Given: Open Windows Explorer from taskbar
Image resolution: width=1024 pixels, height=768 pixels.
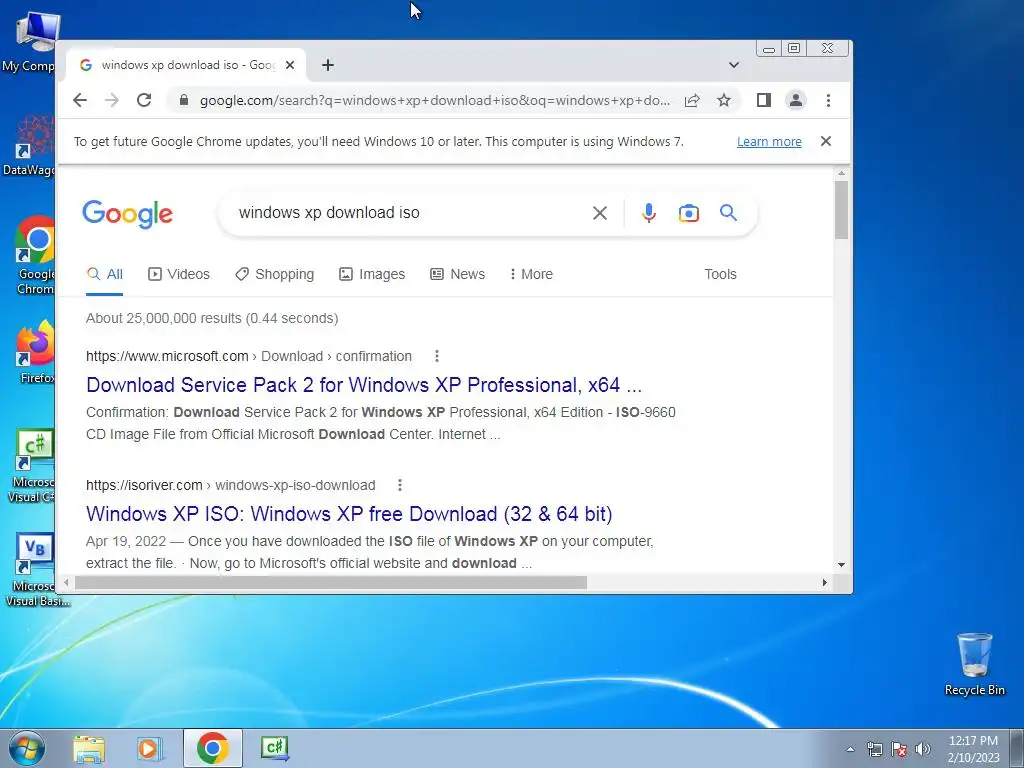Looking at the screenshot, I should (x=89, y=748).
